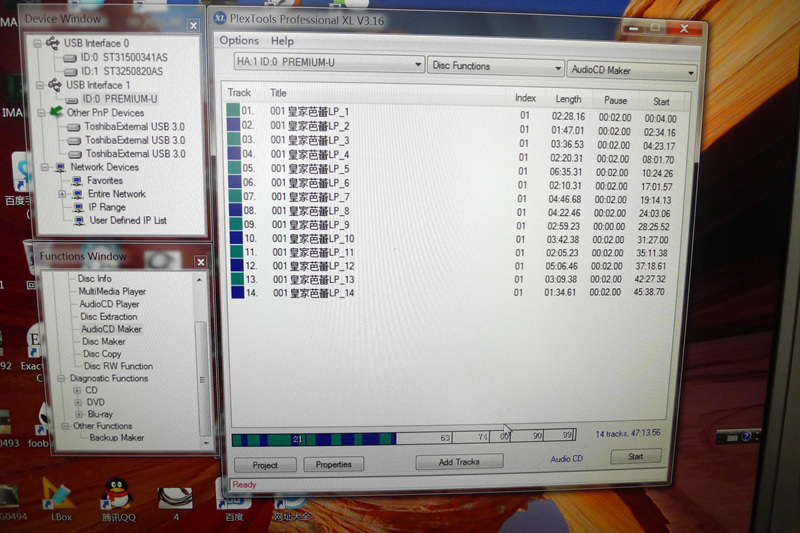Select track 03 row 皇家芭蕾LP_3
The height and width of the screenshot is (533, 800).
pyautogui.click(x=452, y=142)
